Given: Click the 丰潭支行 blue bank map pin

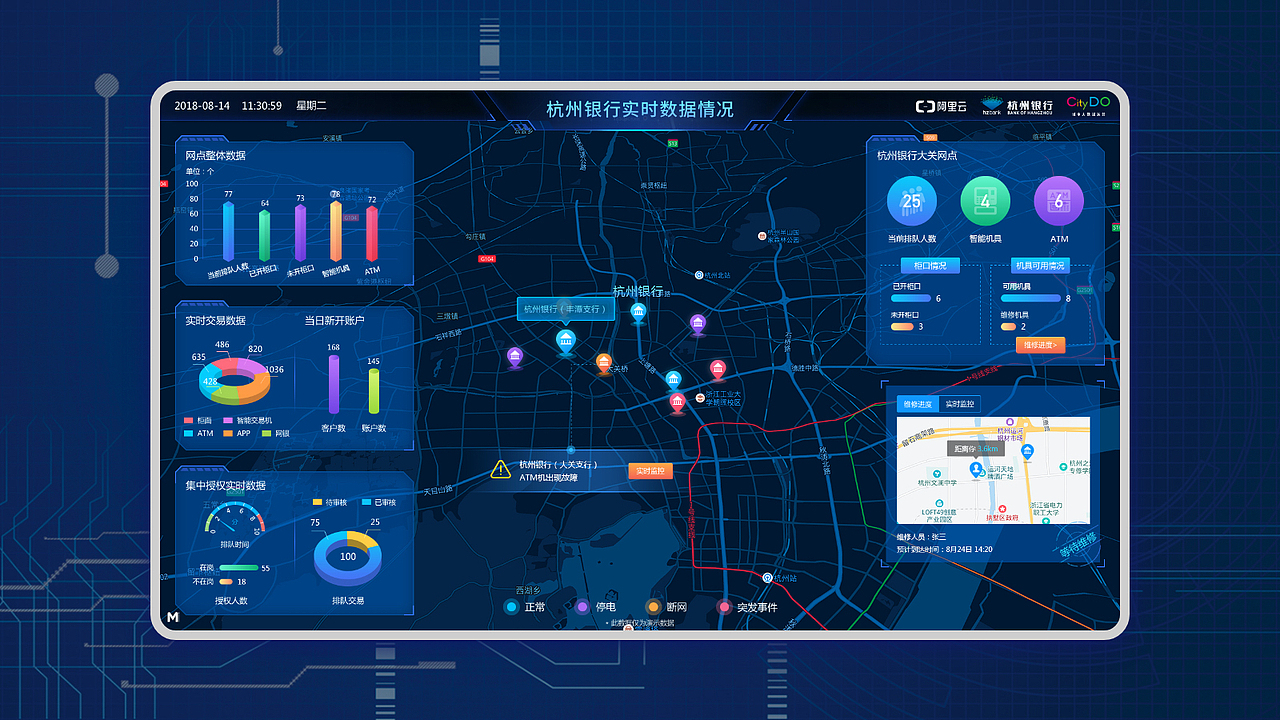Looking at the screenshot, I should click(566, 343).
